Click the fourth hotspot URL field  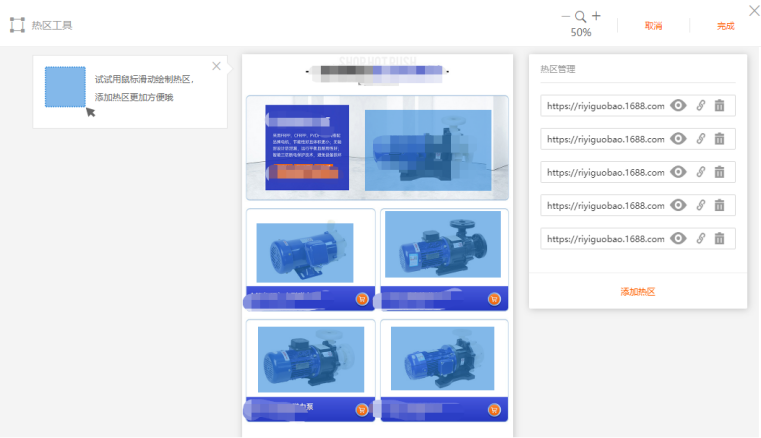[605, 205]
